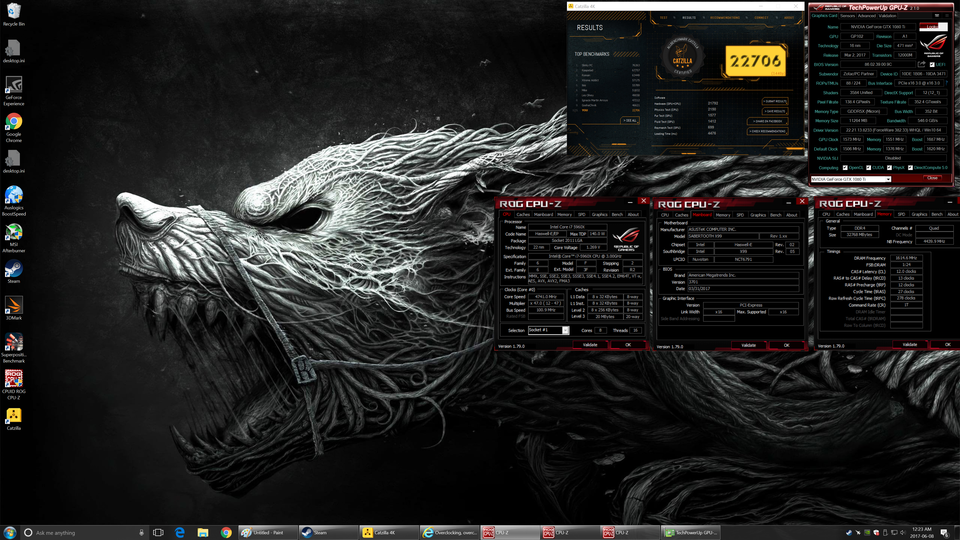This screenshot has width=960, height=540.
Task: Switch to the Sensors tab in GPU-Z
Action: (x=848, y=15)
